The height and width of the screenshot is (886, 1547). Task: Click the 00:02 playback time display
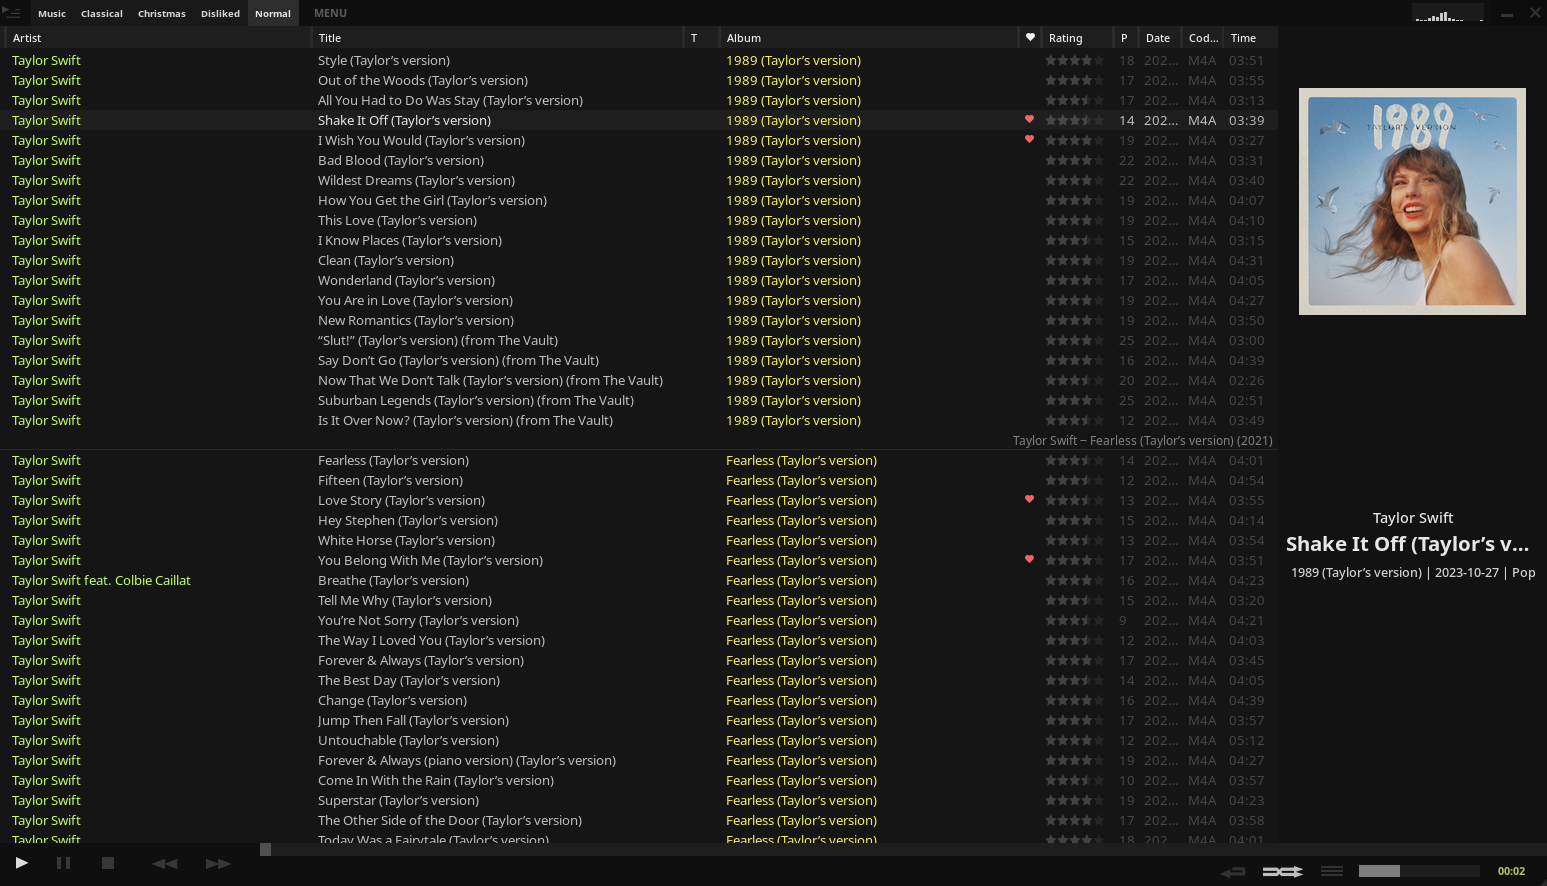coord(1511,871)
